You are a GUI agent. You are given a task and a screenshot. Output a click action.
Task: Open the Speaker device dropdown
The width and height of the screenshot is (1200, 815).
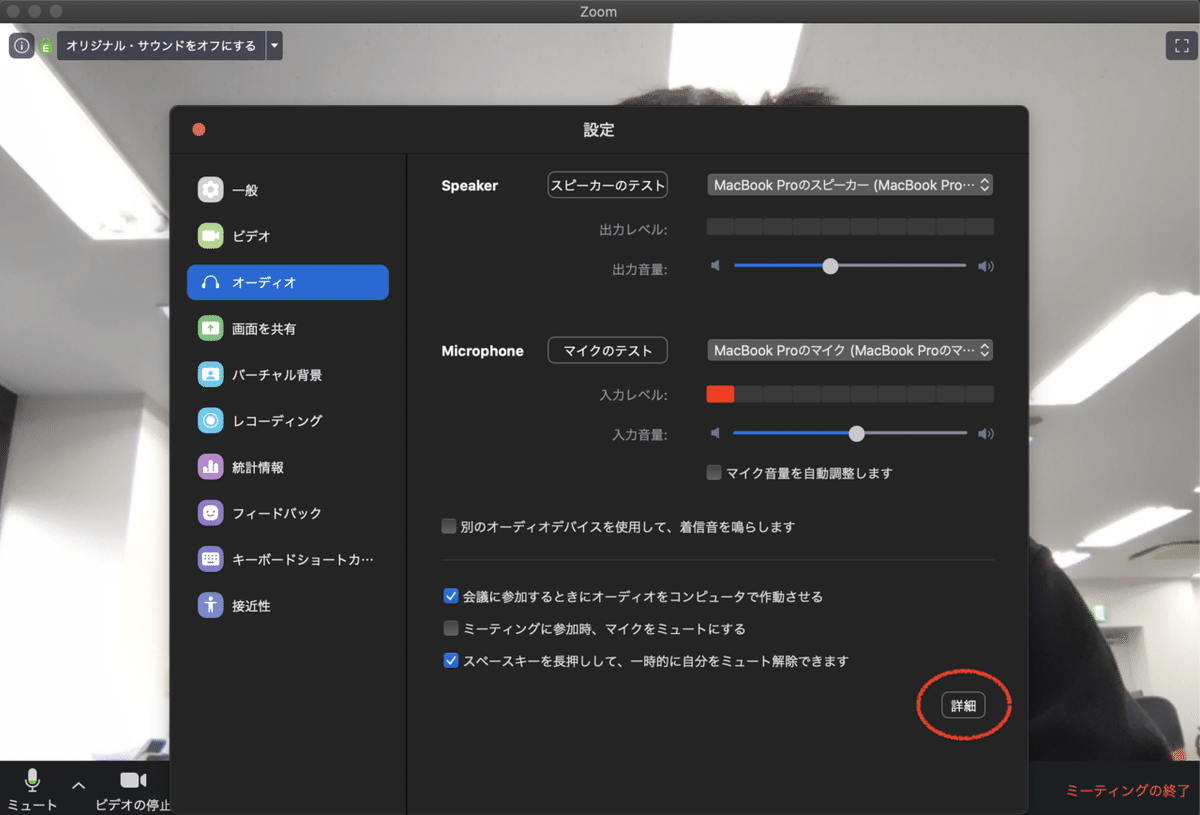click(850, 185)
